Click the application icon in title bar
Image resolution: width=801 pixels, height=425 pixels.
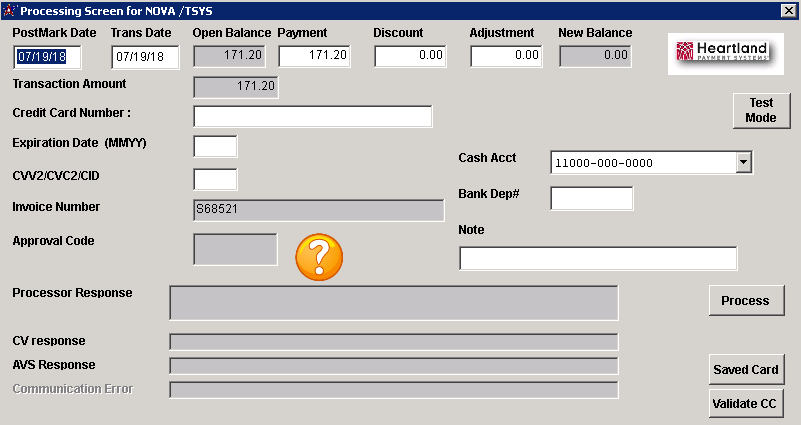point(9,11)
